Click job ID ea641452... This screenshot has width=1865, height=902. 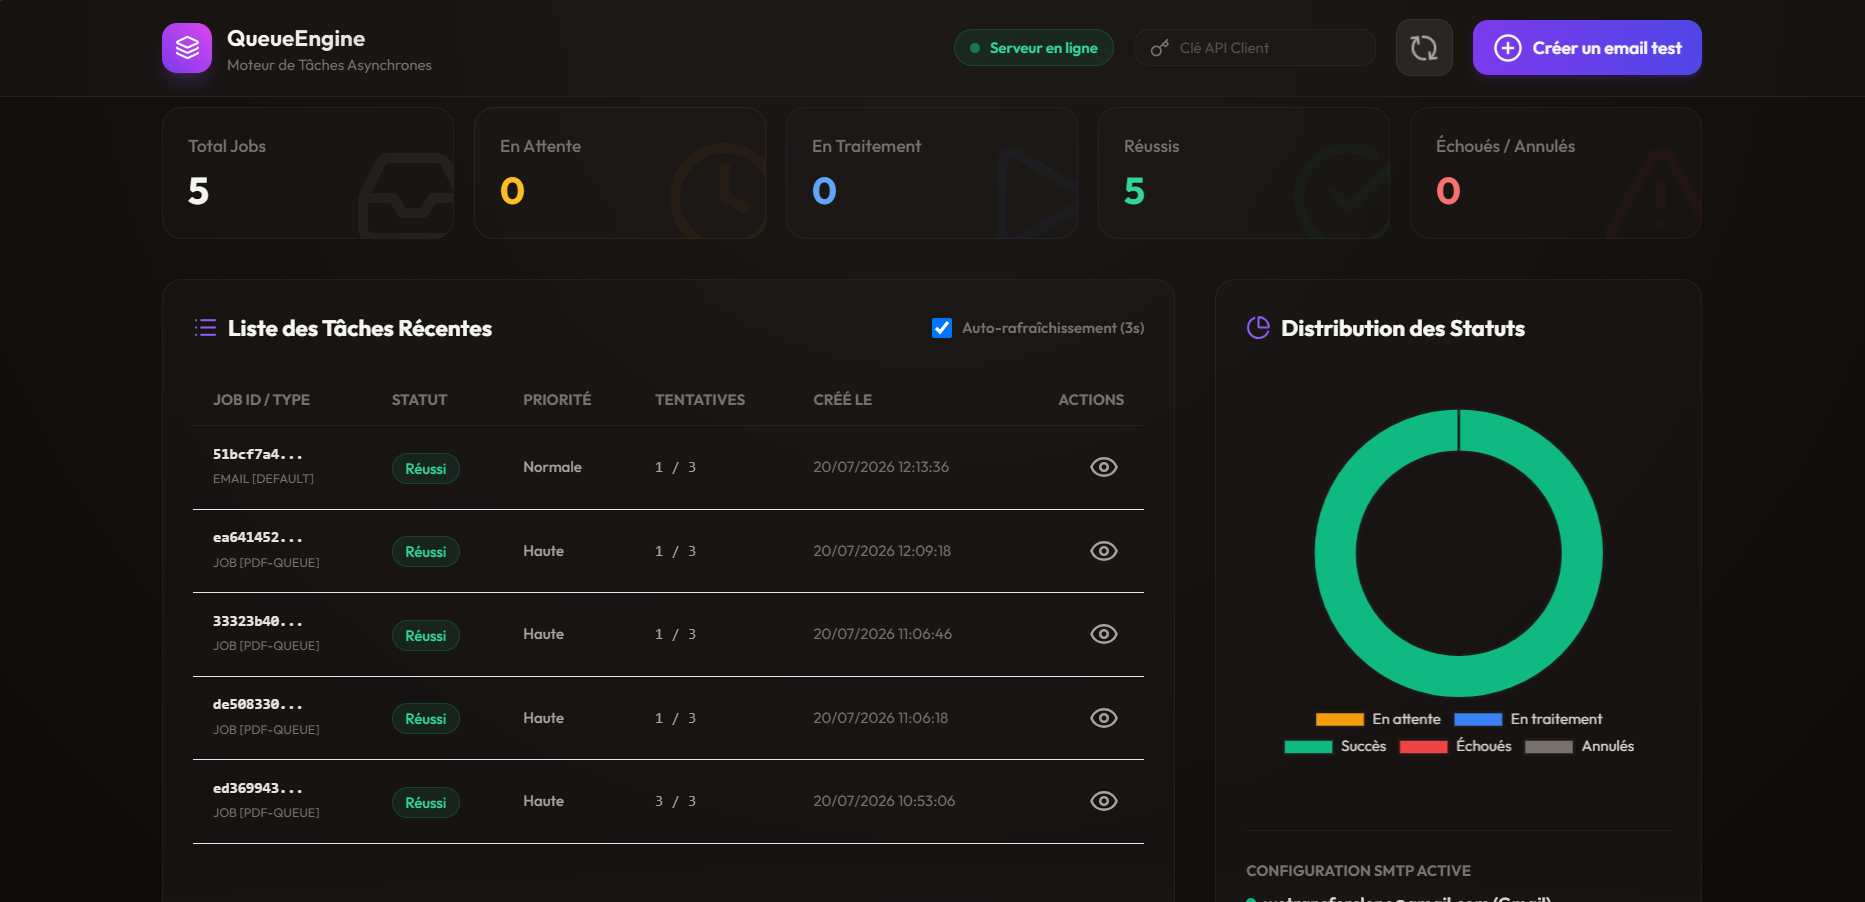tap(257, 538)
